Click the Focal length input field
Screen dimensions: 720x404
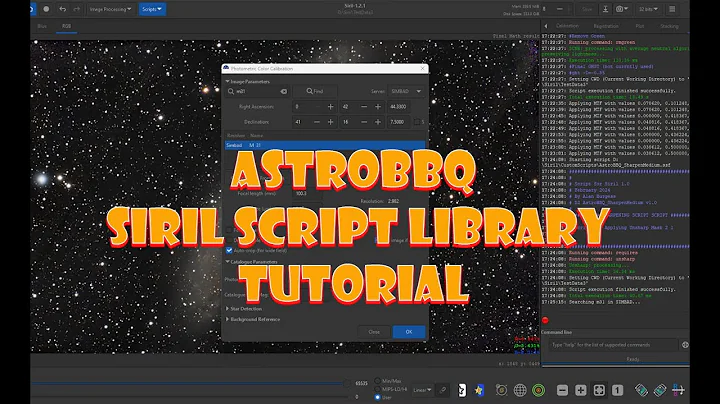point(307,194)
